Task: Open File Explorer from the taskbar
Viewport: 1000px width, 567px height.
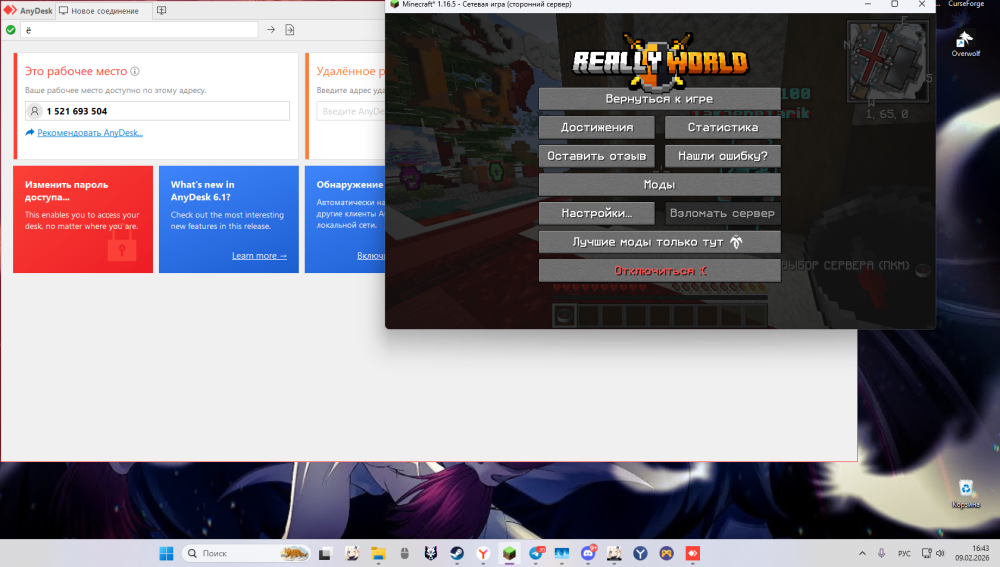Action: (378, 554)
